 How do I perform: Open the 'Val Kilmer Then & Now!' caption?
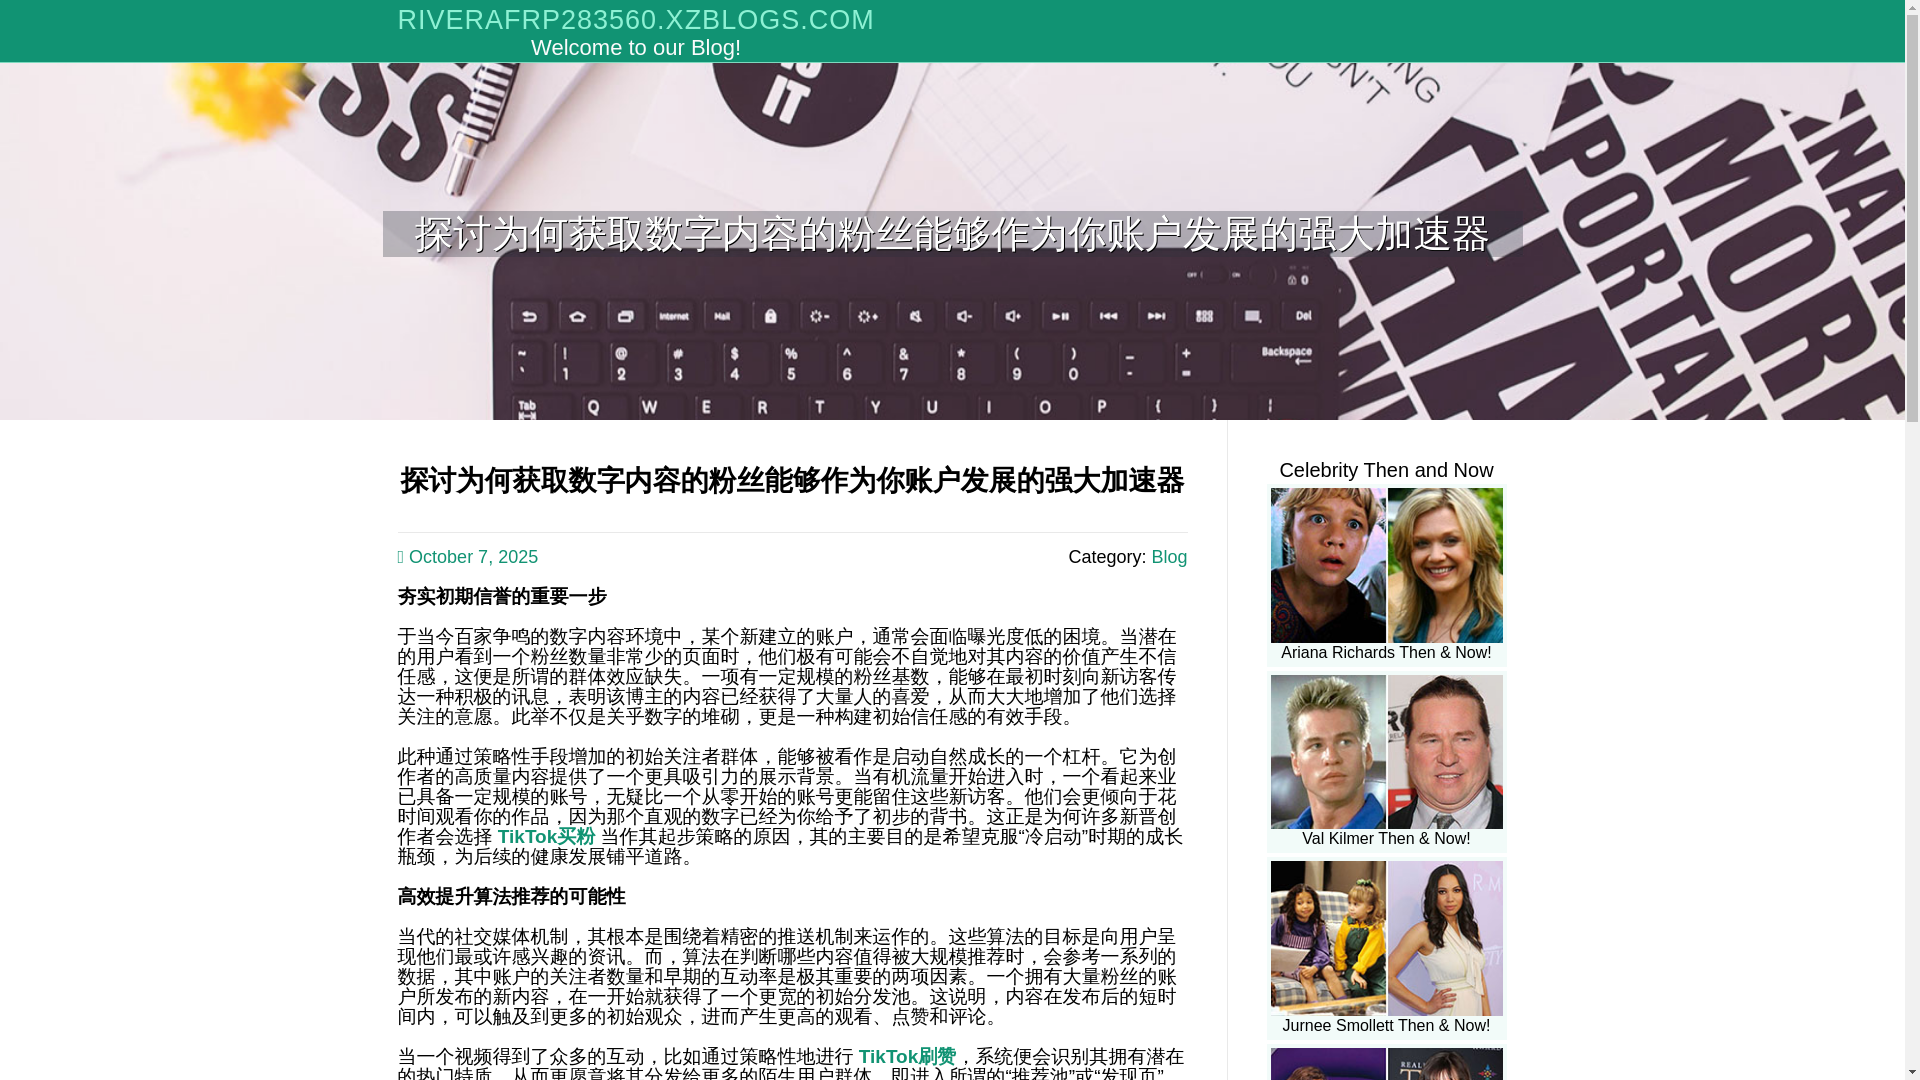[x=1386, y=839]
